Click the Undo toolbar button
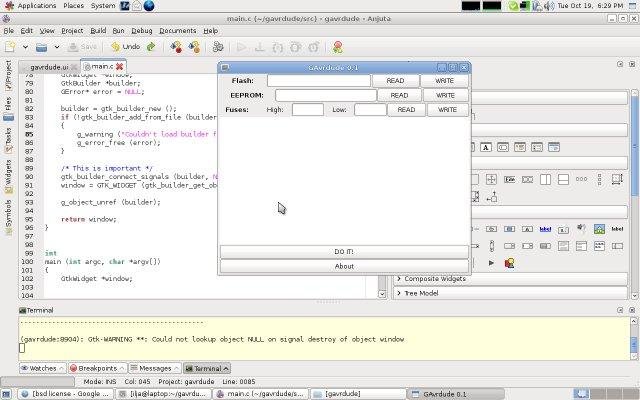This screenshot has height=400, width=640. (126, 46)
